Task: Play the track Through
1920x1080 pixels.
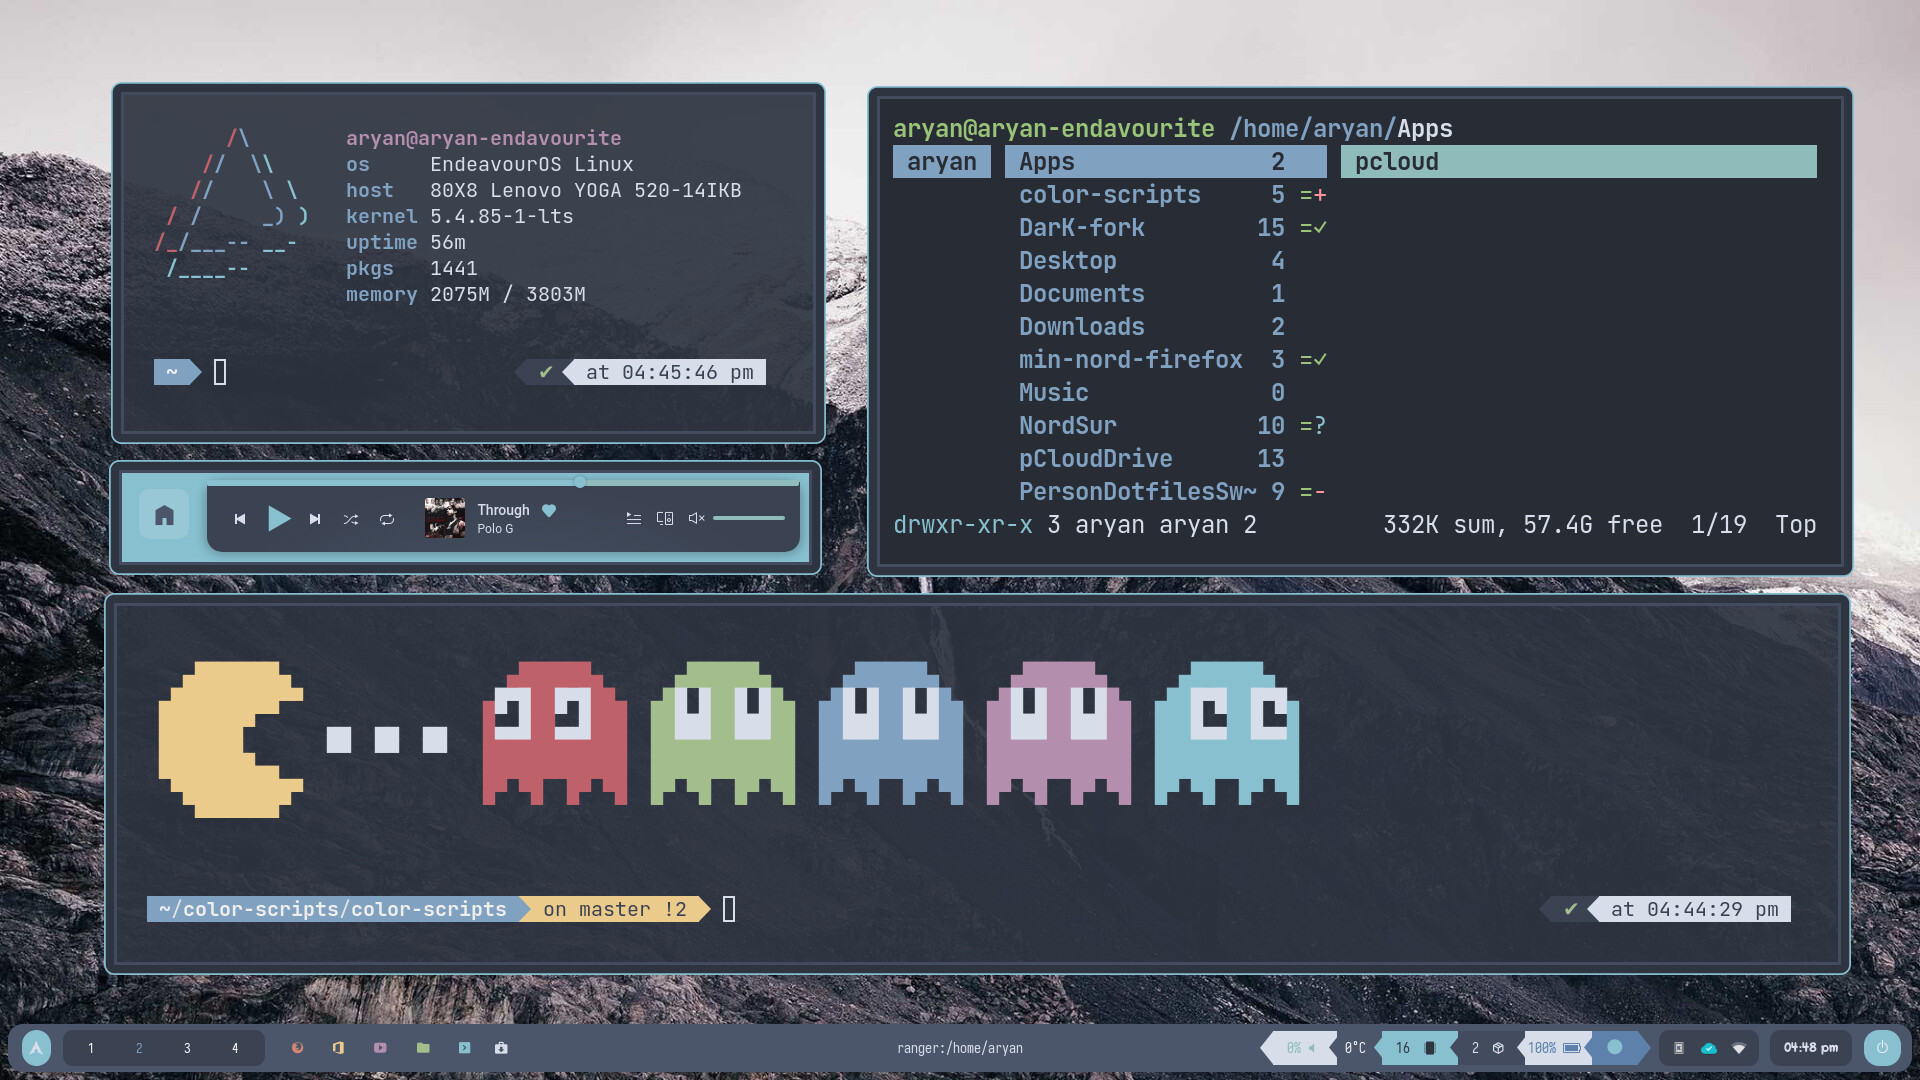Action: (x=279, y=518)
